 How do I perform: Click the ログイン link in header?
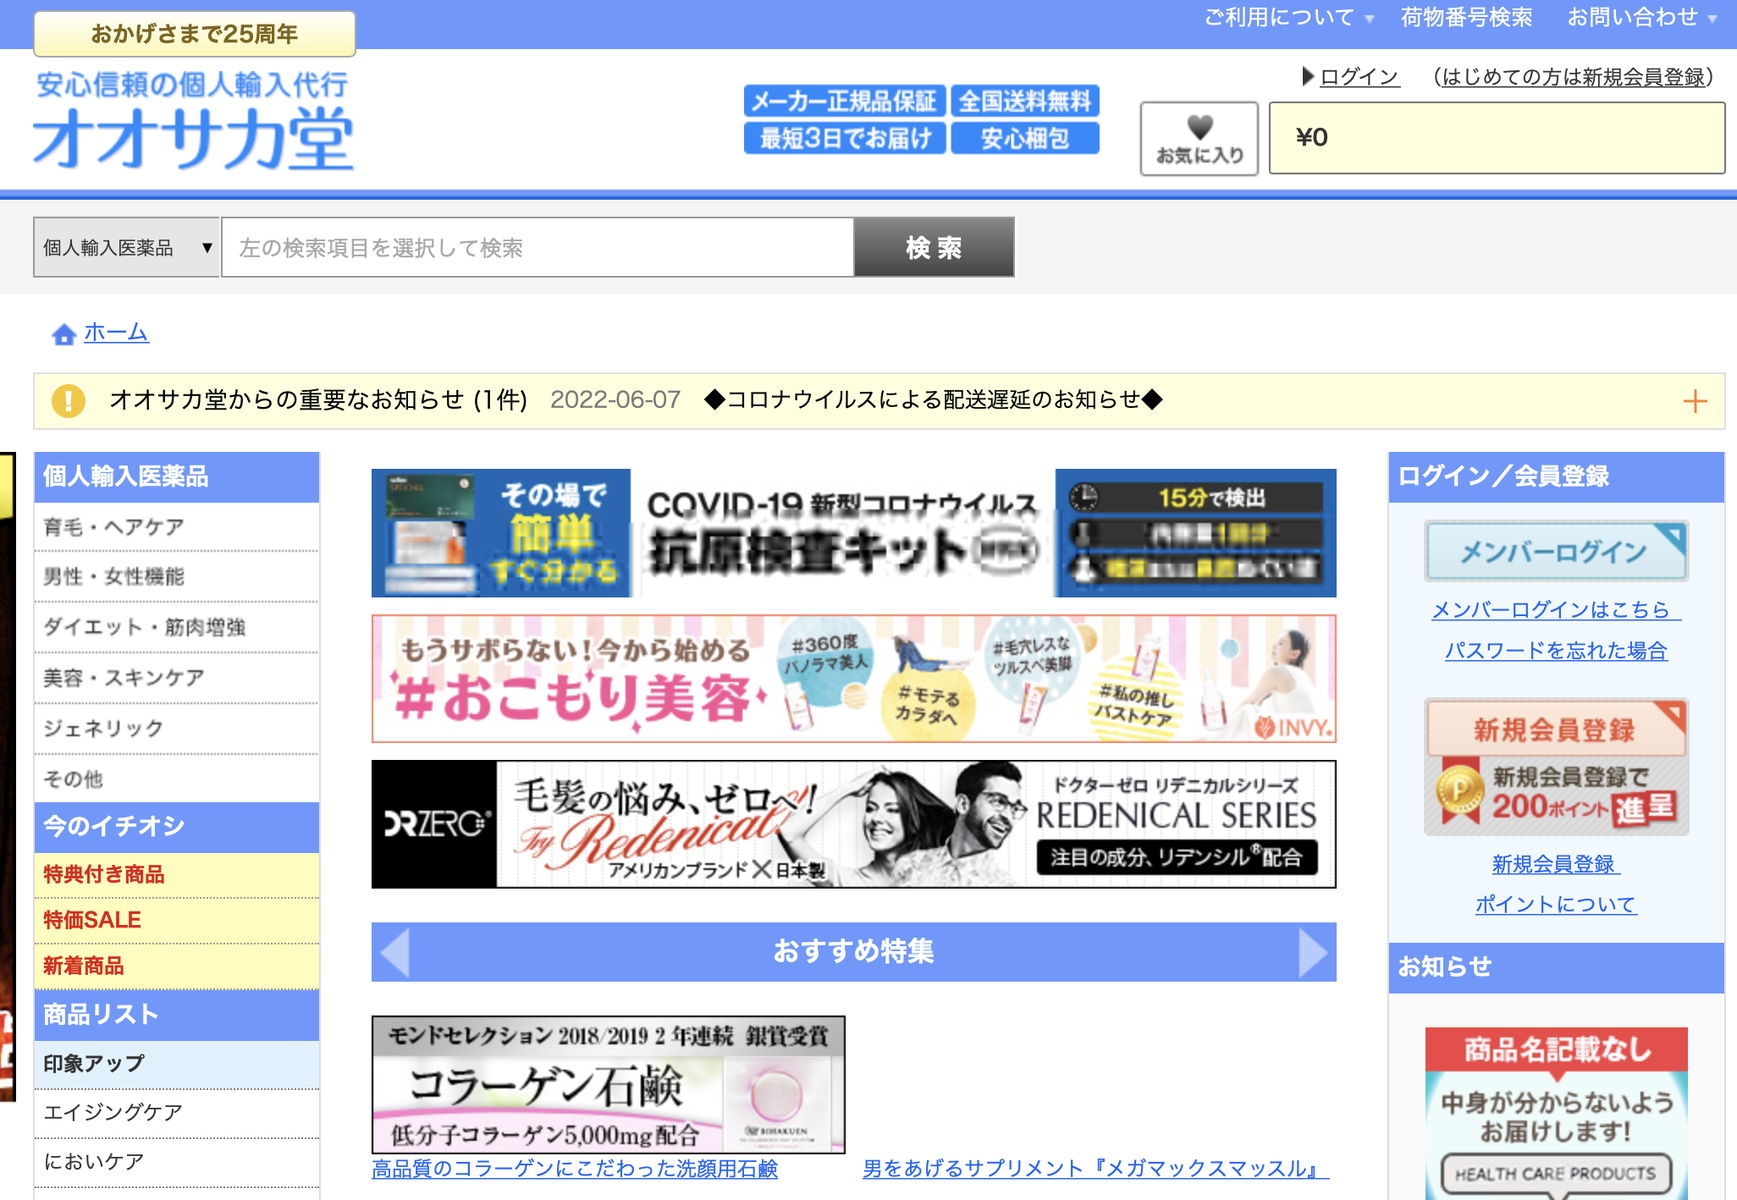pyautogui.click(x=1359, y=77)
